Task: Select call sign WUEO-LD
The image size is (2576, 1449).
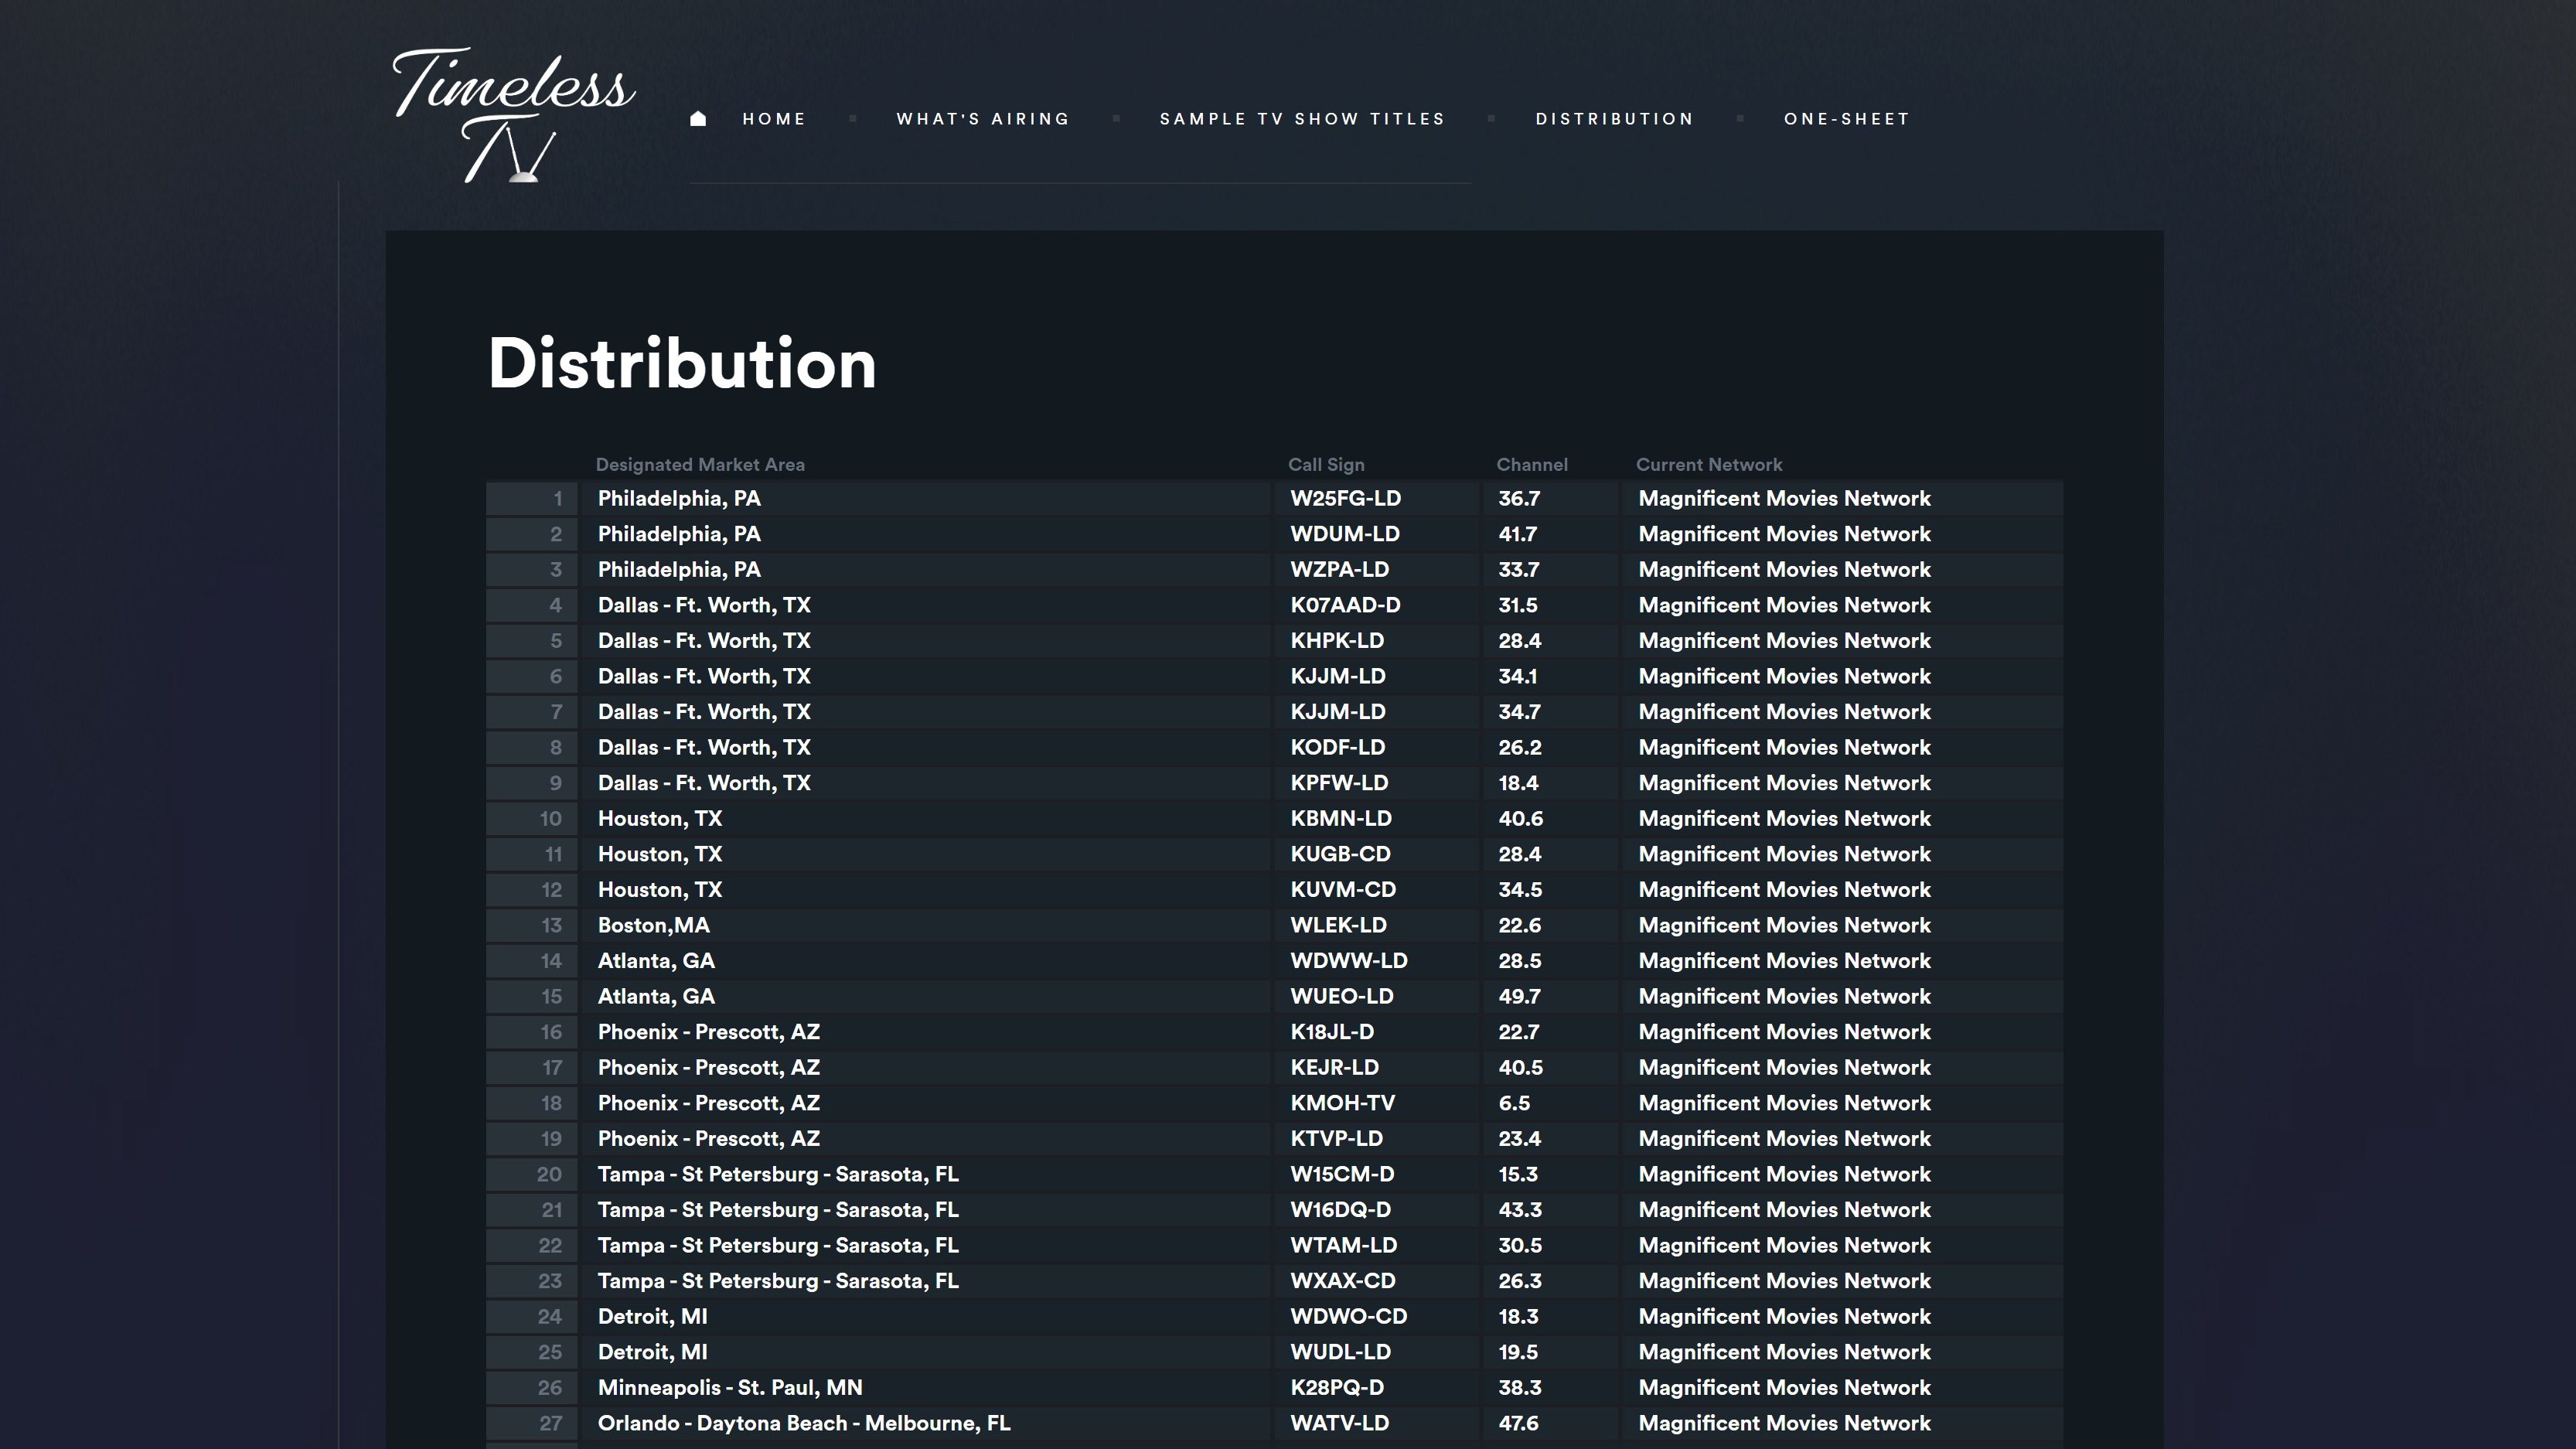Action: [x=1342, y=997]
